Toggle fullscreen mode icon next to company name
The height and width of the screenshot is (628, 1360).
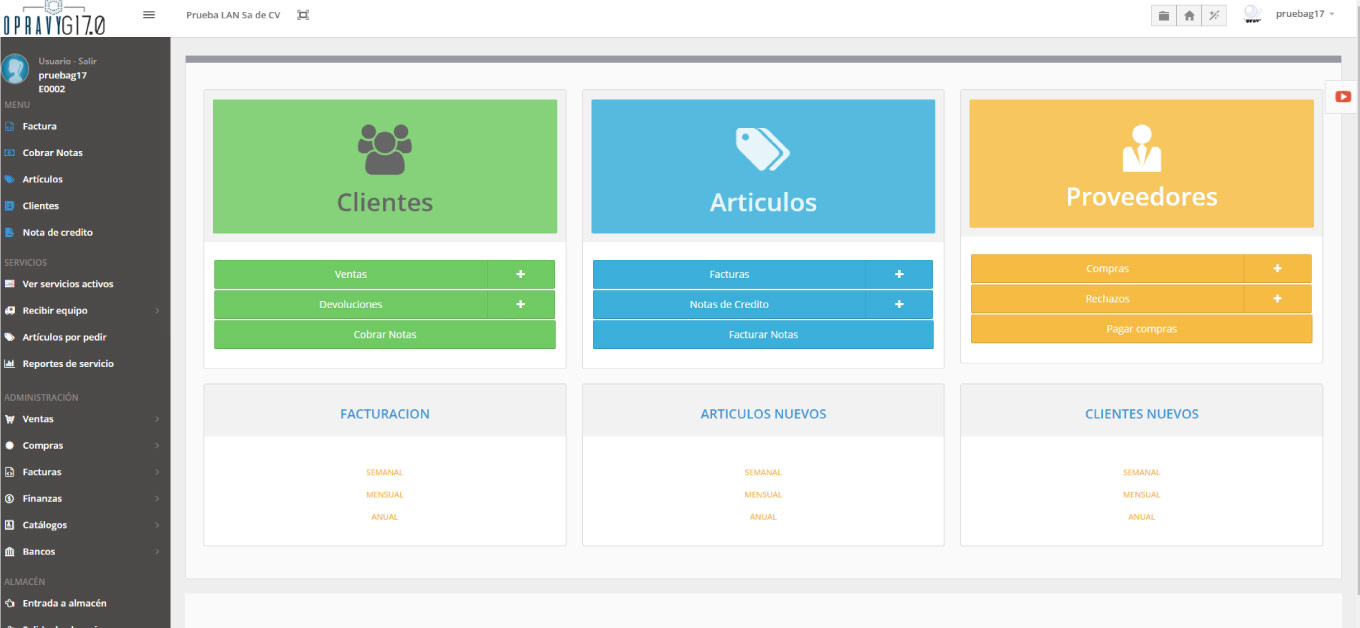click(x=302, y=15)
